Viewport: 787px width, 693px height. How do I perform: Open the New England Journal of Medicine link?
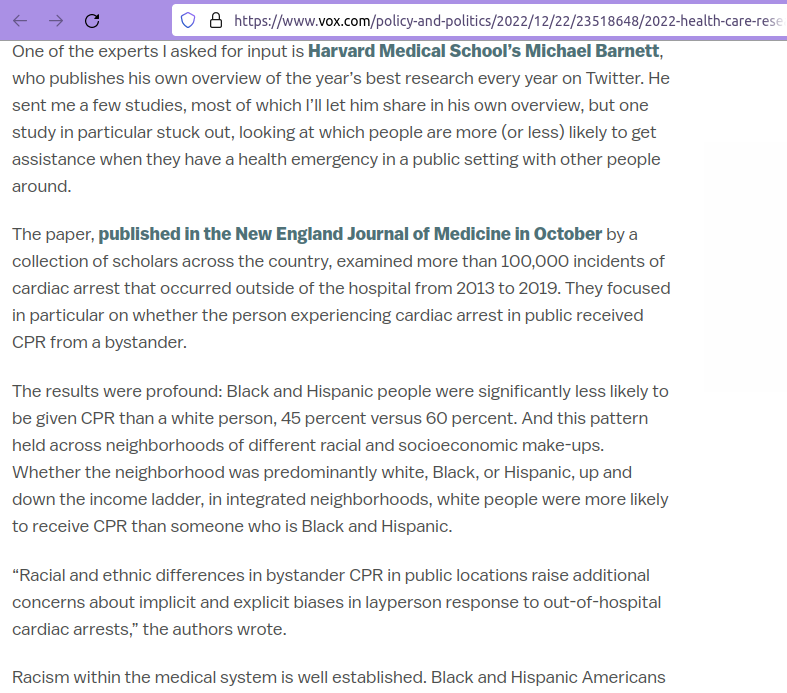coord(350,234)
